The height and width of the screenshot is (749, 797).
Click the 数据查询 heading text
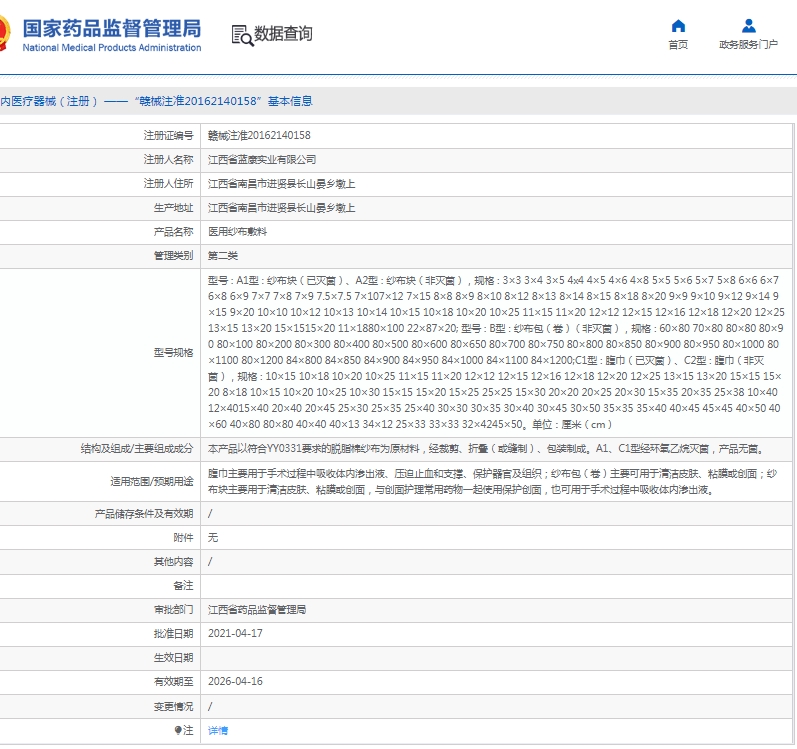[x=283, y=34]
